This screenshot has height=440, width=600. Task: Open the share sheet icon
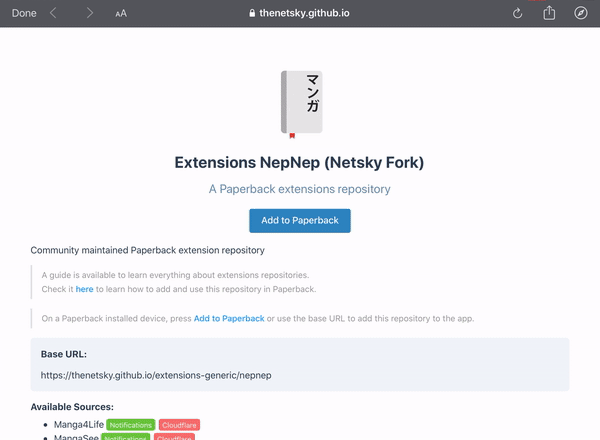click(549, 13)
